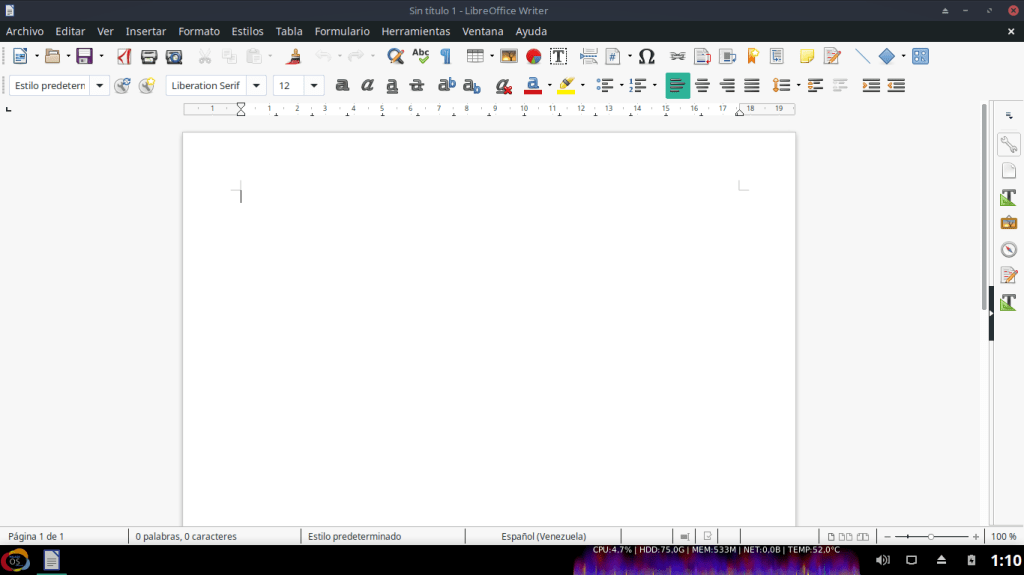Open the Insertar menu
The width and height of the screenshot is (1024, 575).
[x=146, y=31]
